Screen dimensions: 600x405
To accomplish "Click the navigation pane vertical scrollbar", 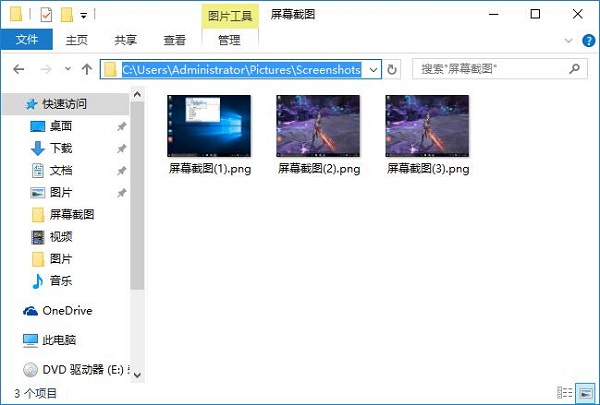I will [138, 200].
